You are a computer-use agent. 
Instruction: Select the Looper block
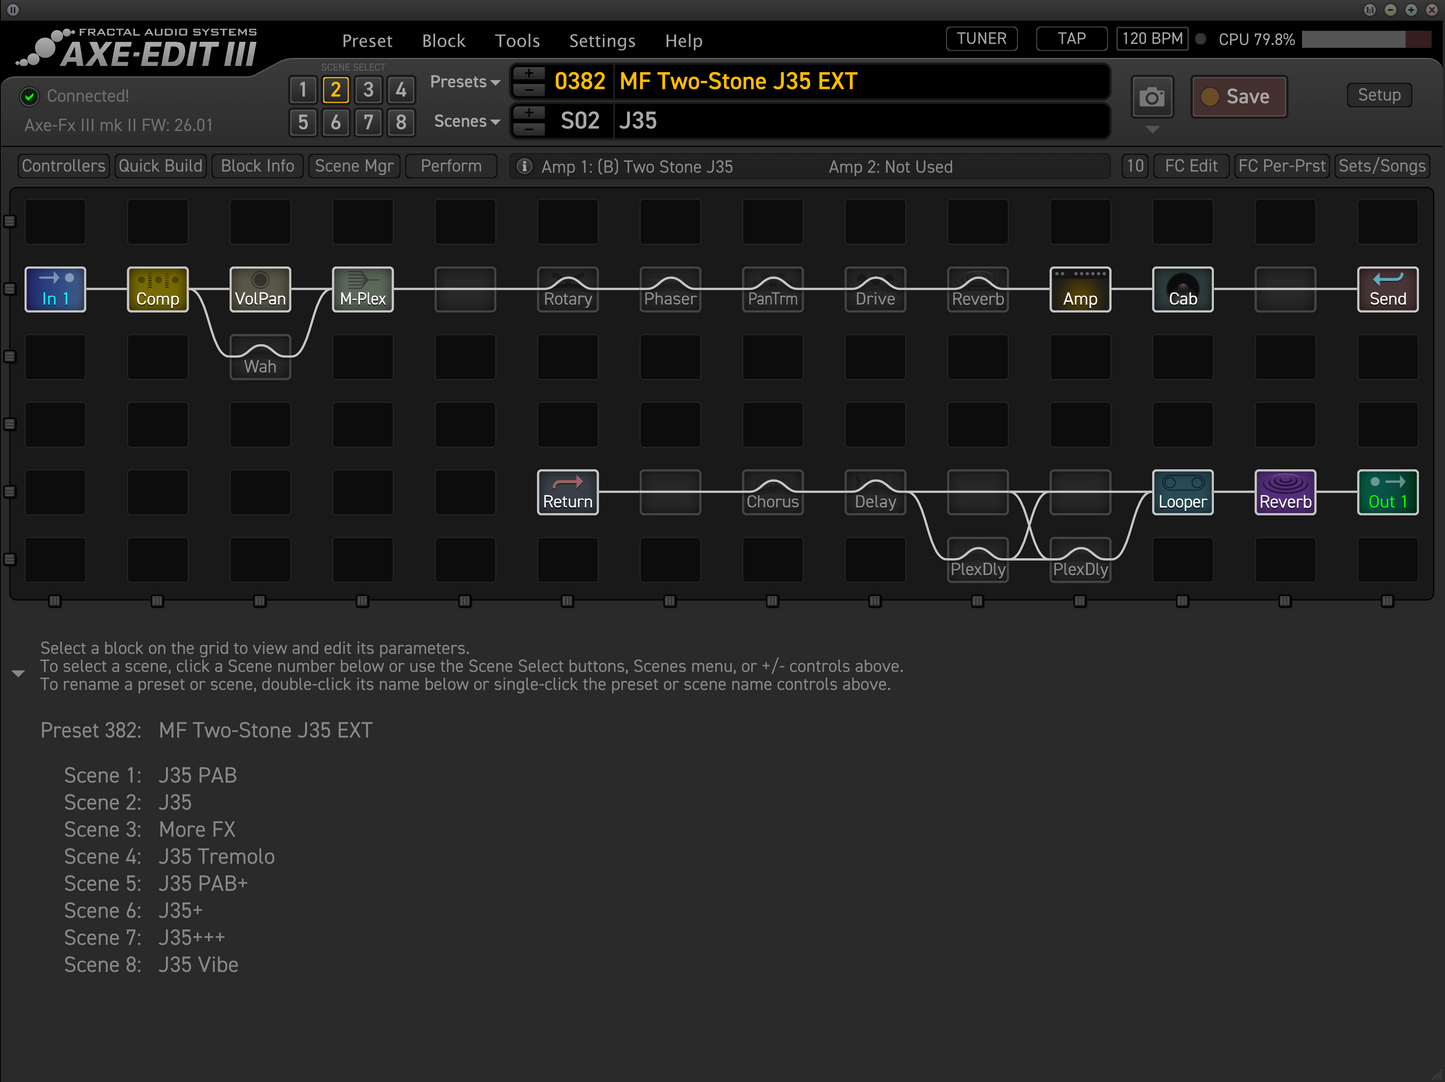pos(1183,492)
